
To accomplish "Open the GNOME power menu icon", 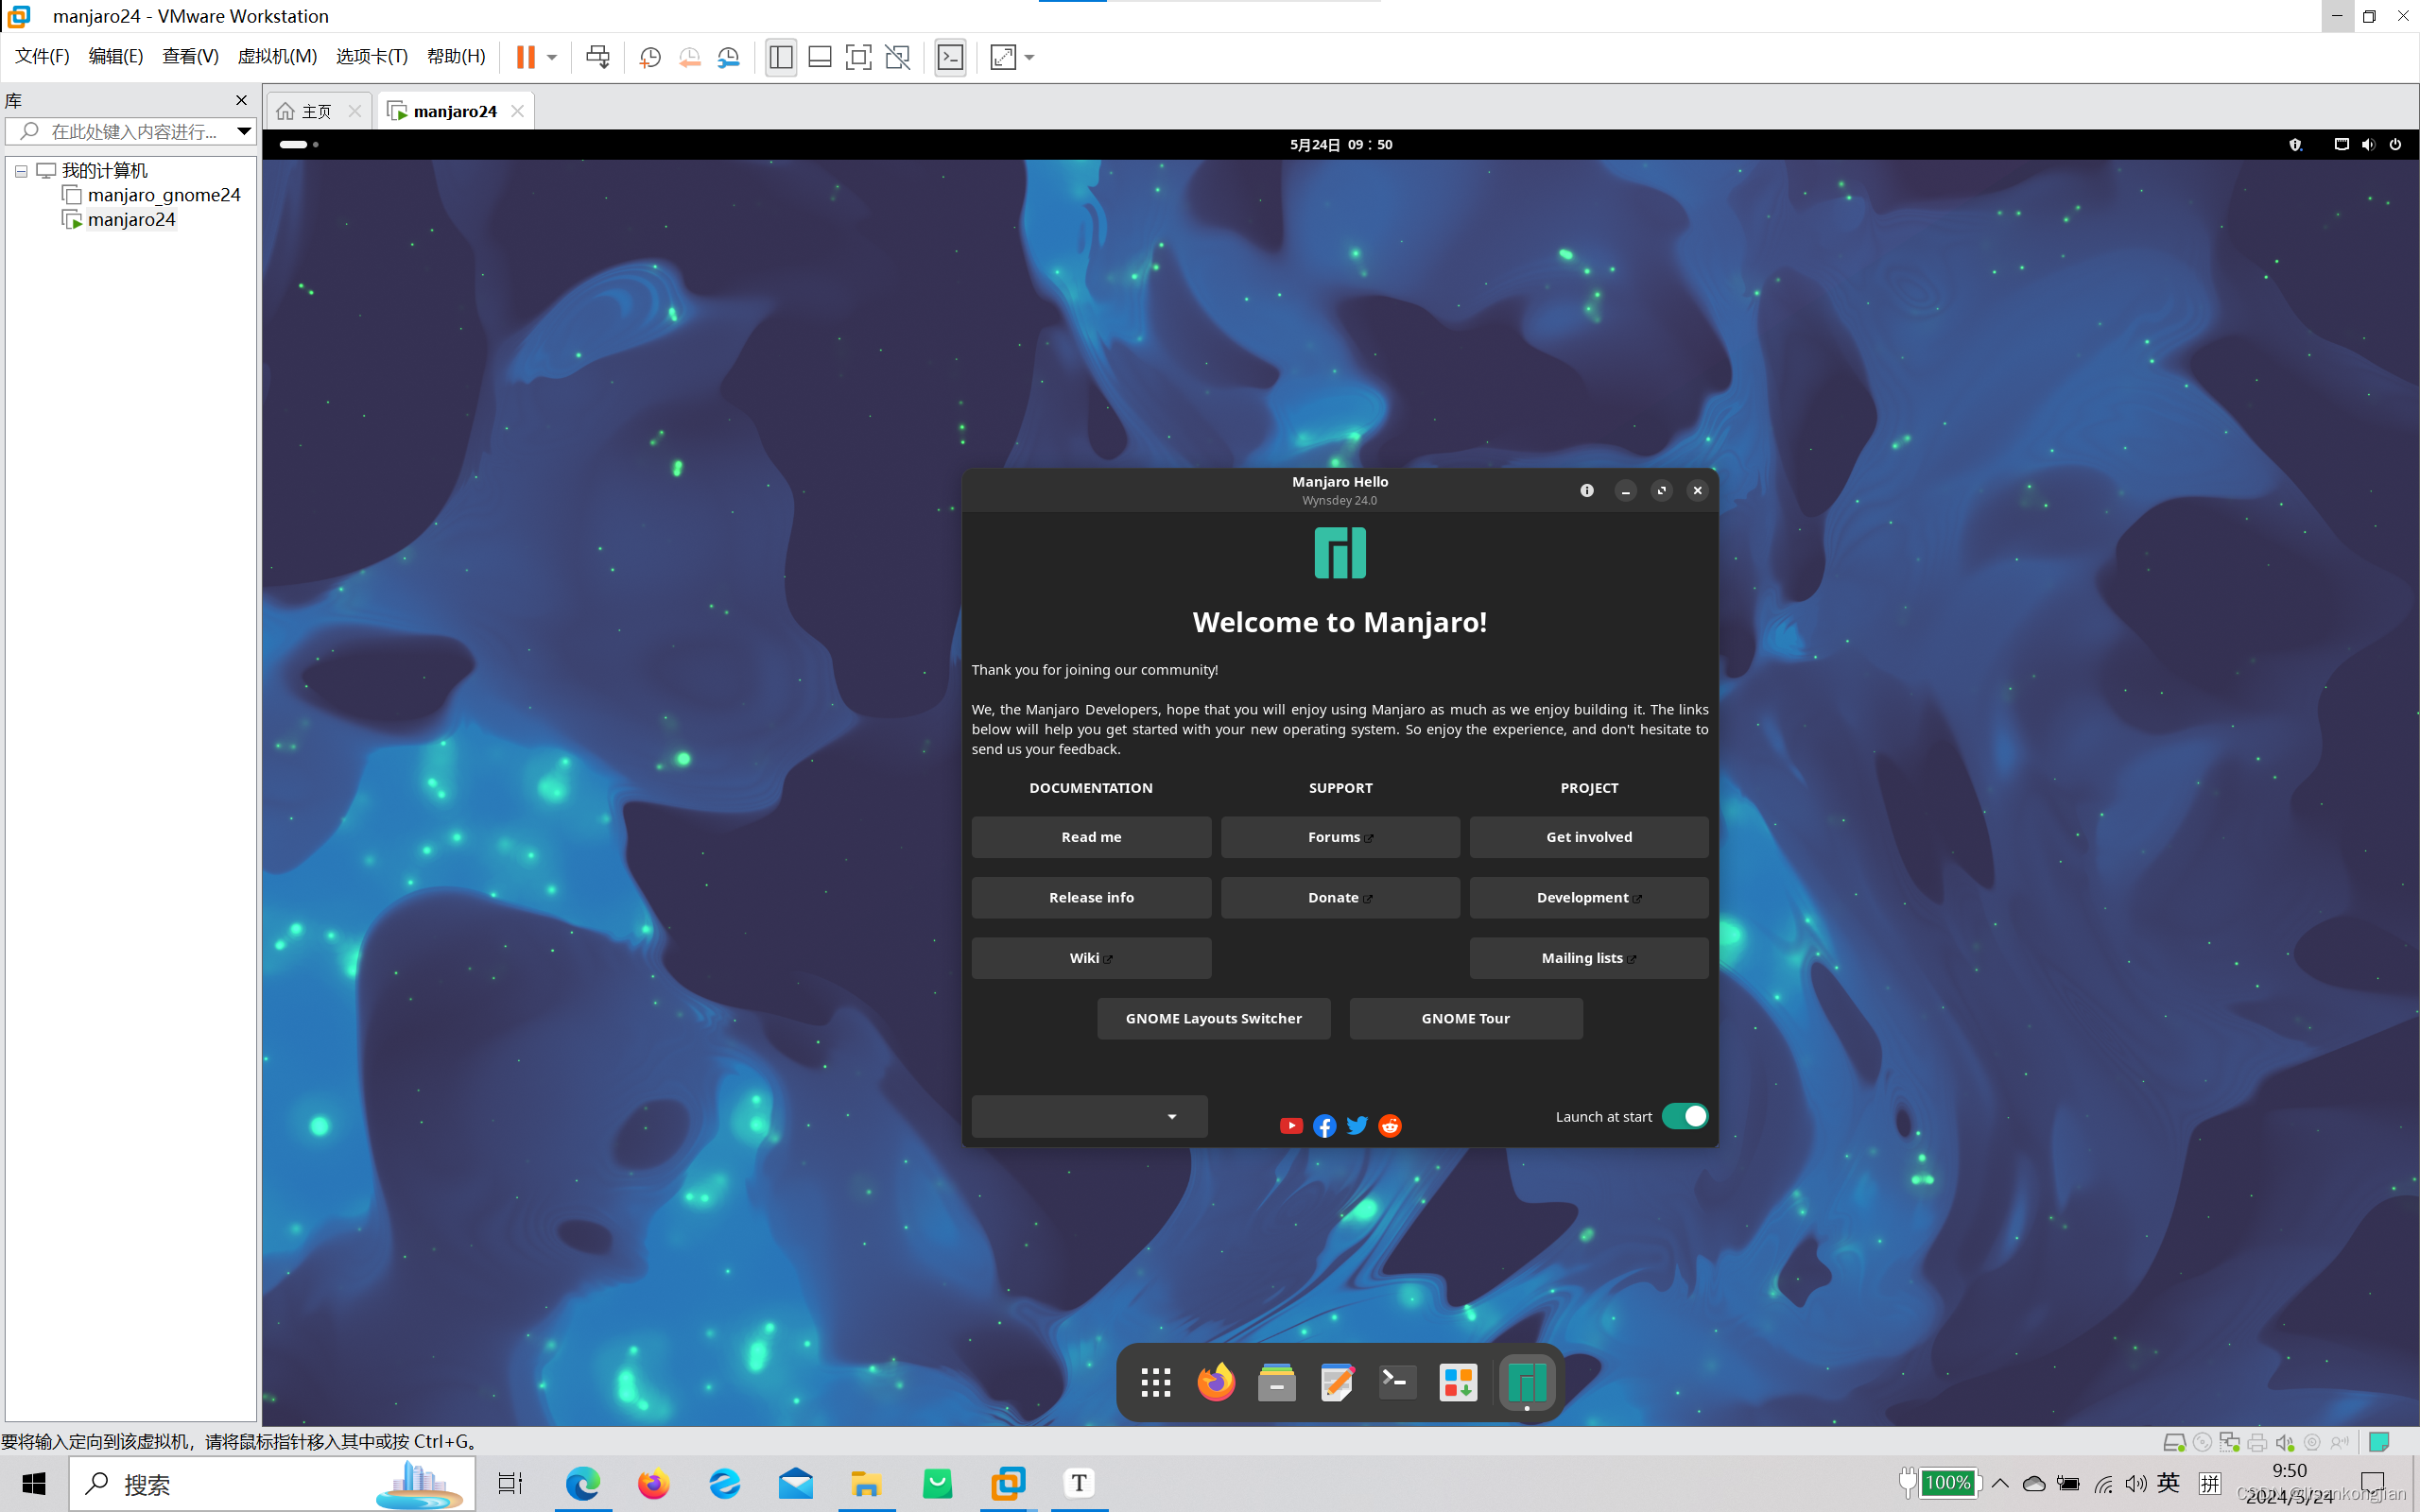I will click(2395, 144).
